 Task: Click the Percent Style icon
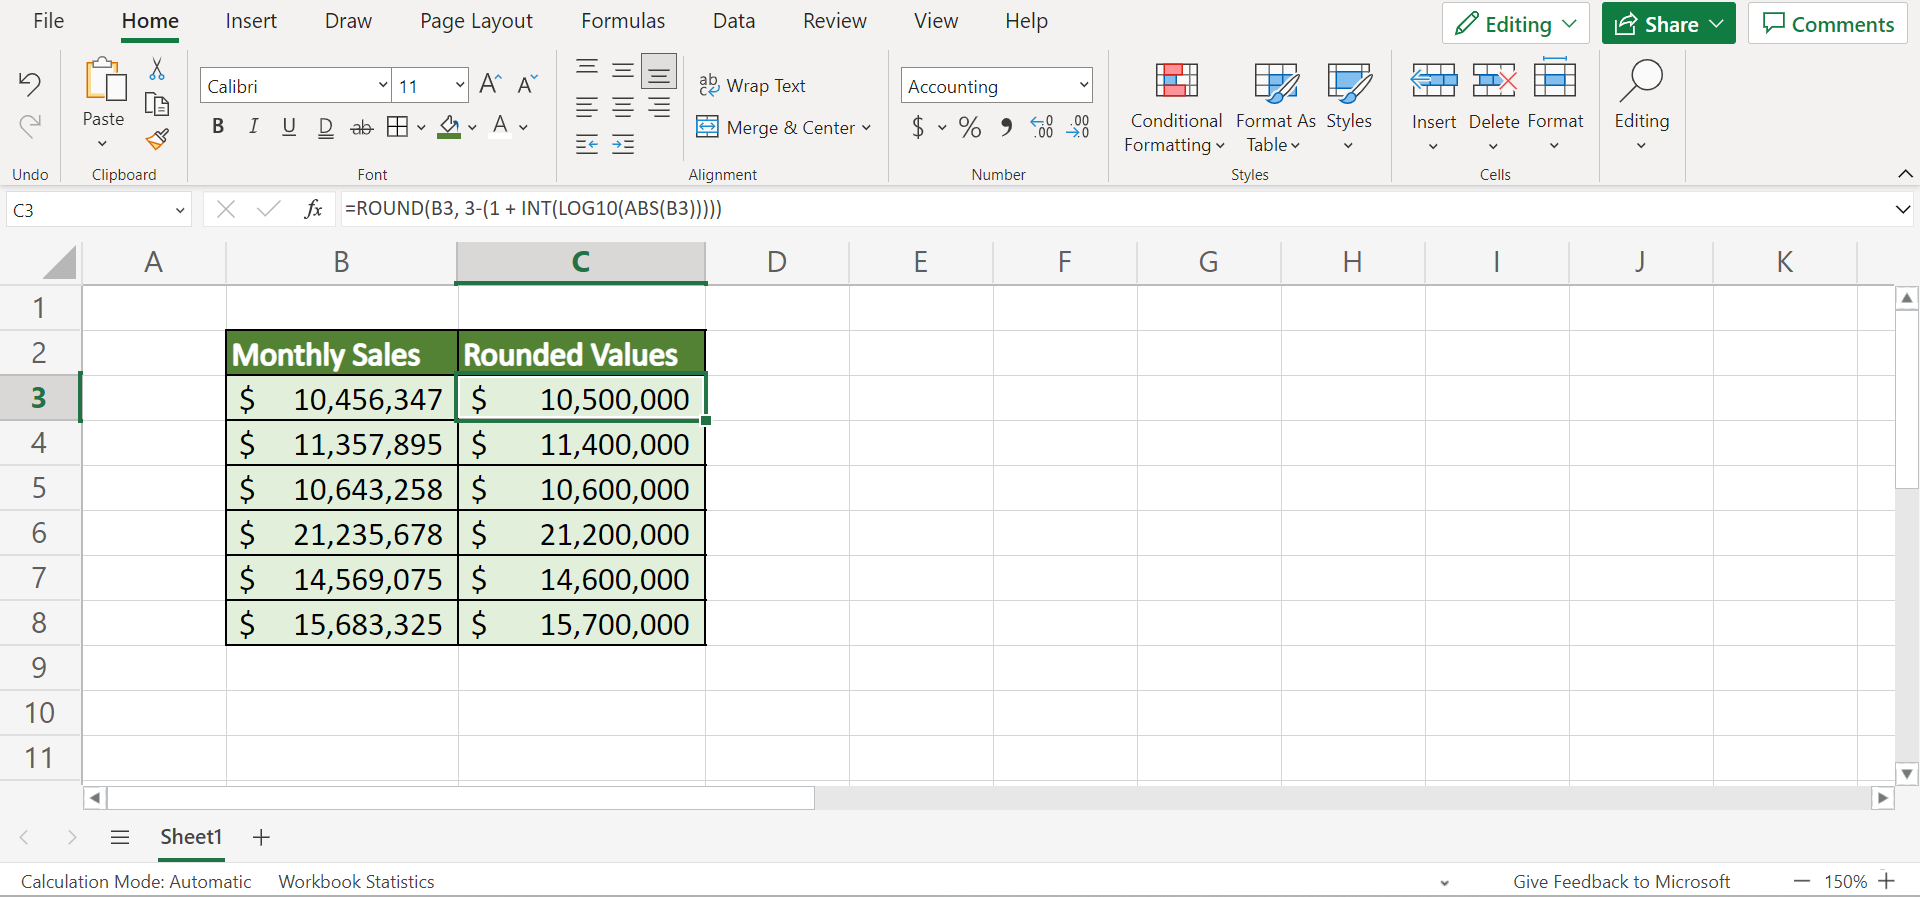click(x=969, y=127)
